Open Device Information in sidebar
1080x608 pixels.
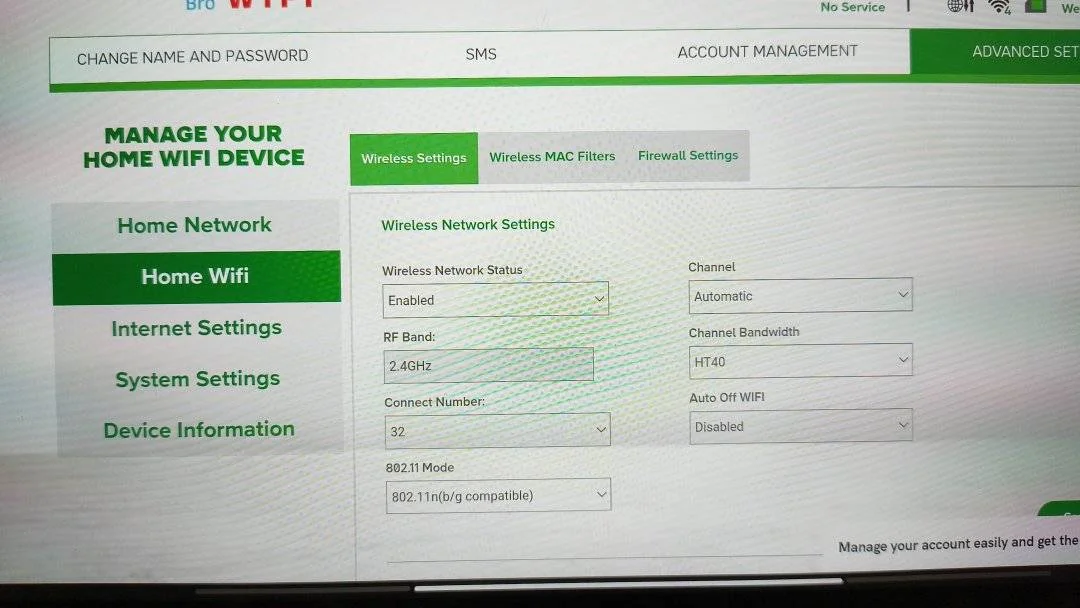(199, 430)
